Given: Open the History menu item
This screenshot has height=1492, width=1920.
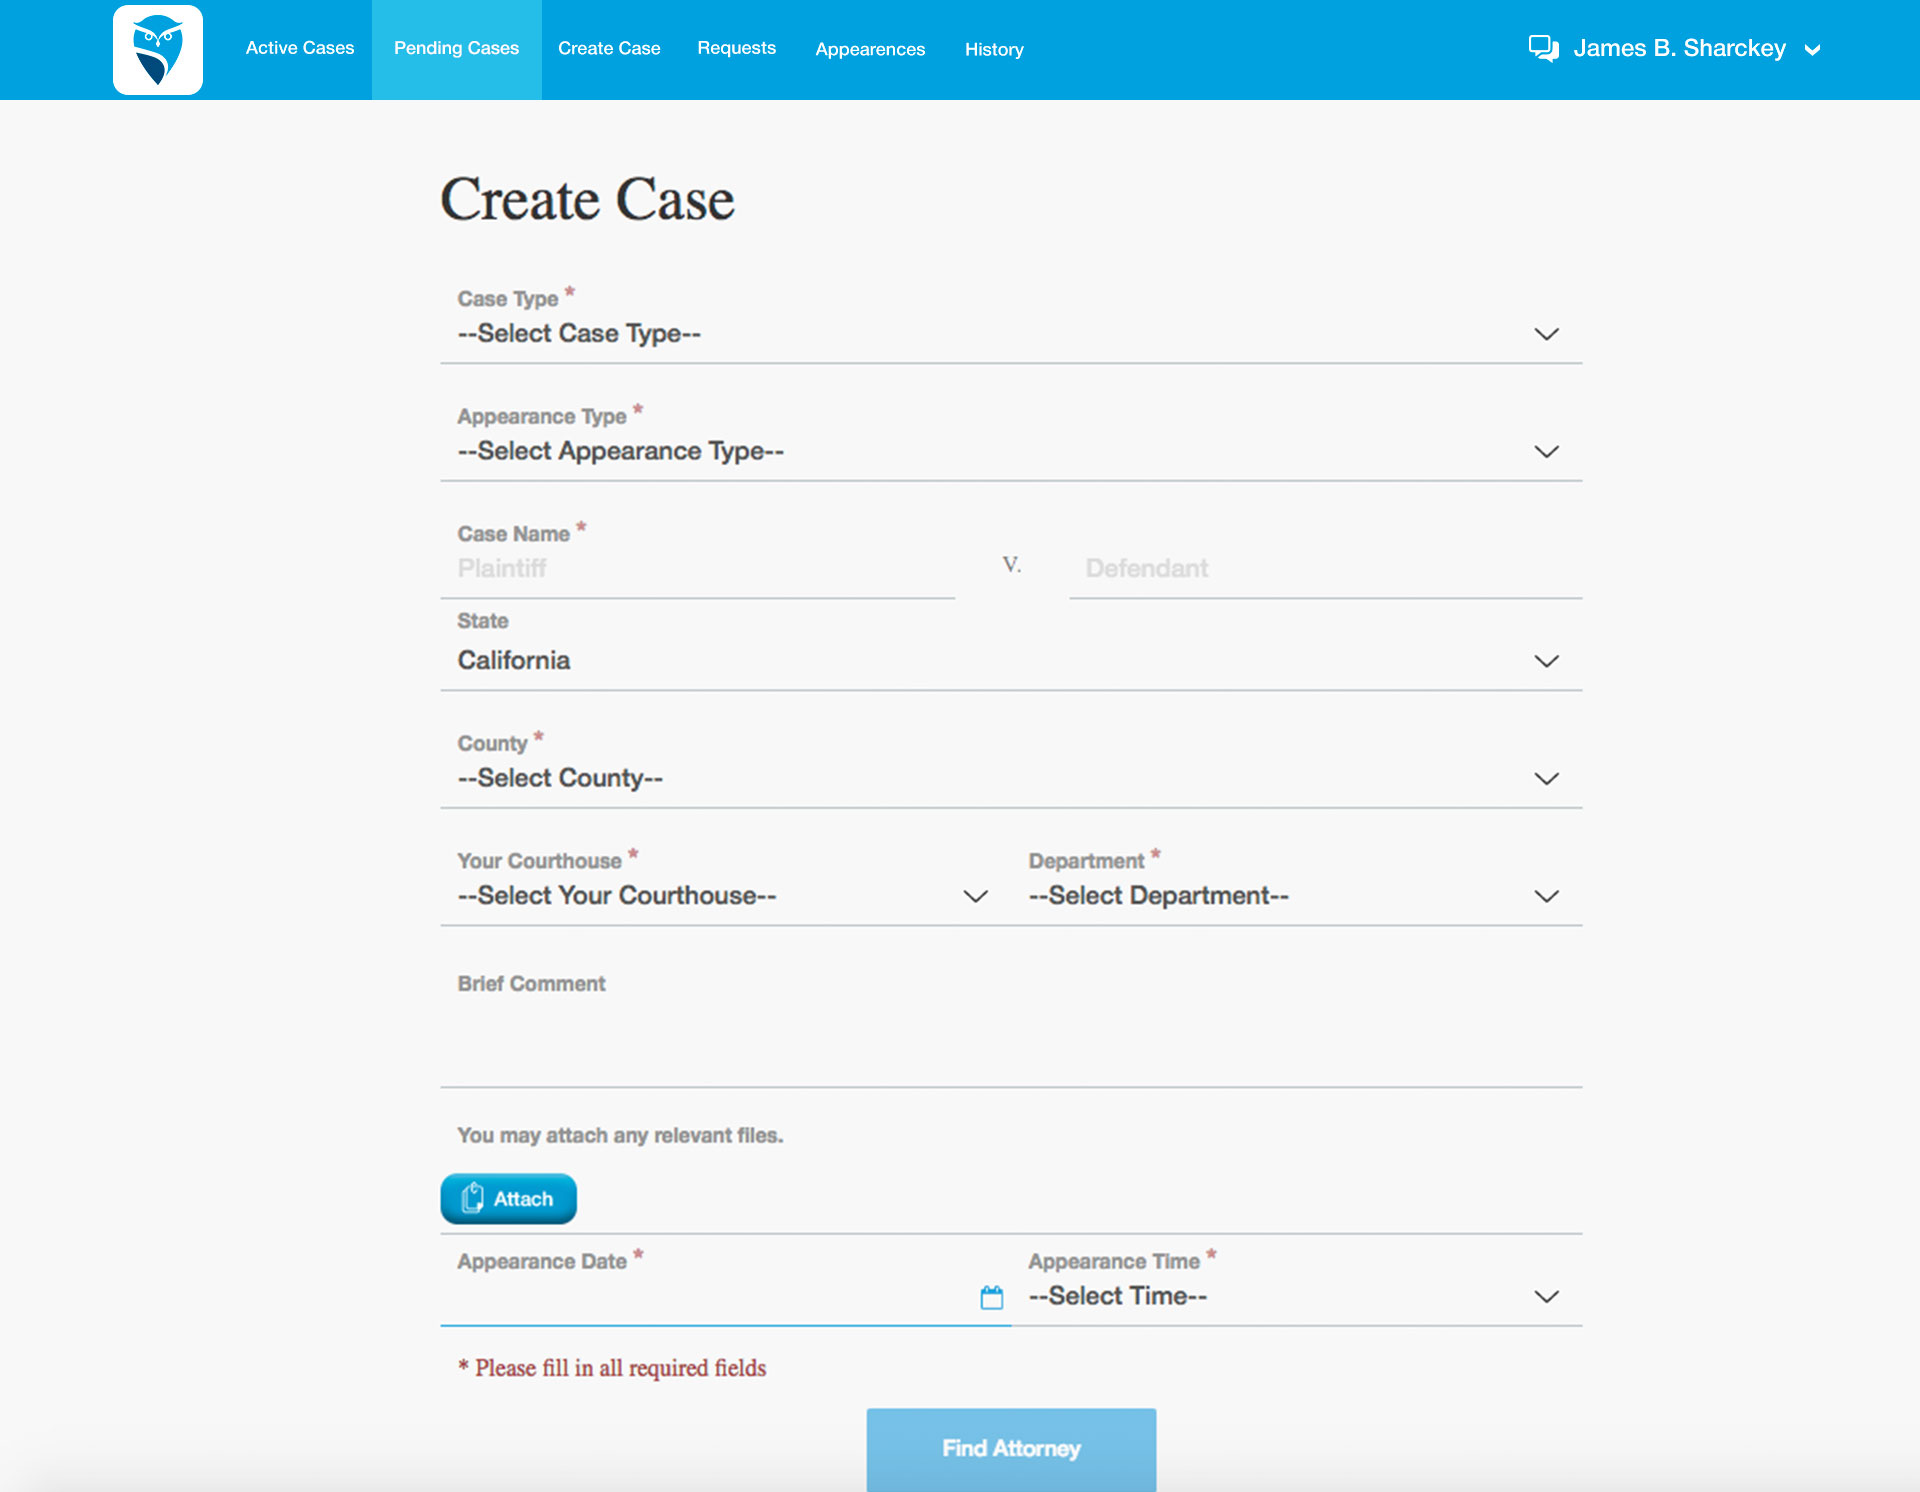Looking at the screenshot, I should 993,49.
